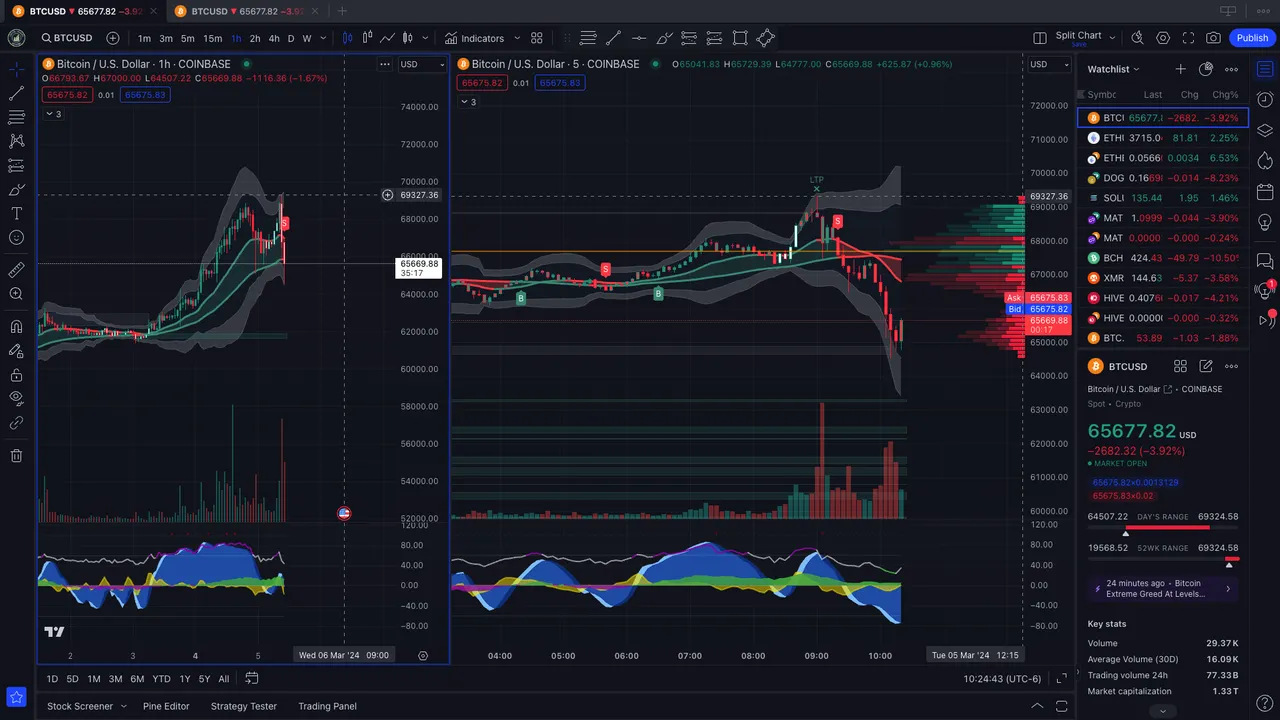Open the brush drawing tool
This screenshot has height=720, width=1280.
click(x=16, y=189)
